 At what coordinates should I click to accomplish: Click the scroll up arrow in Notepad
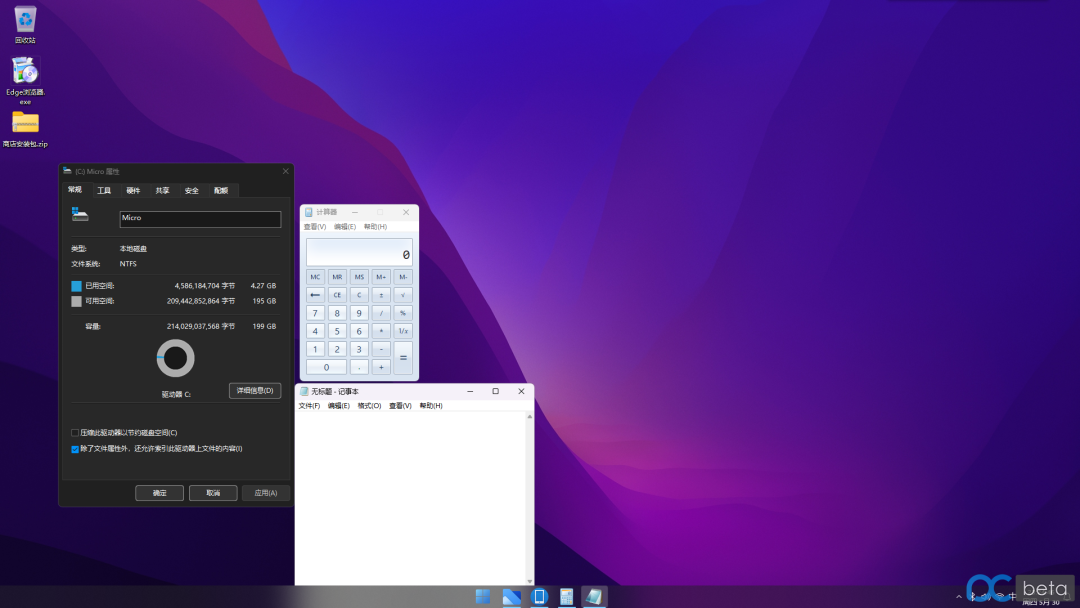[530, 416]
